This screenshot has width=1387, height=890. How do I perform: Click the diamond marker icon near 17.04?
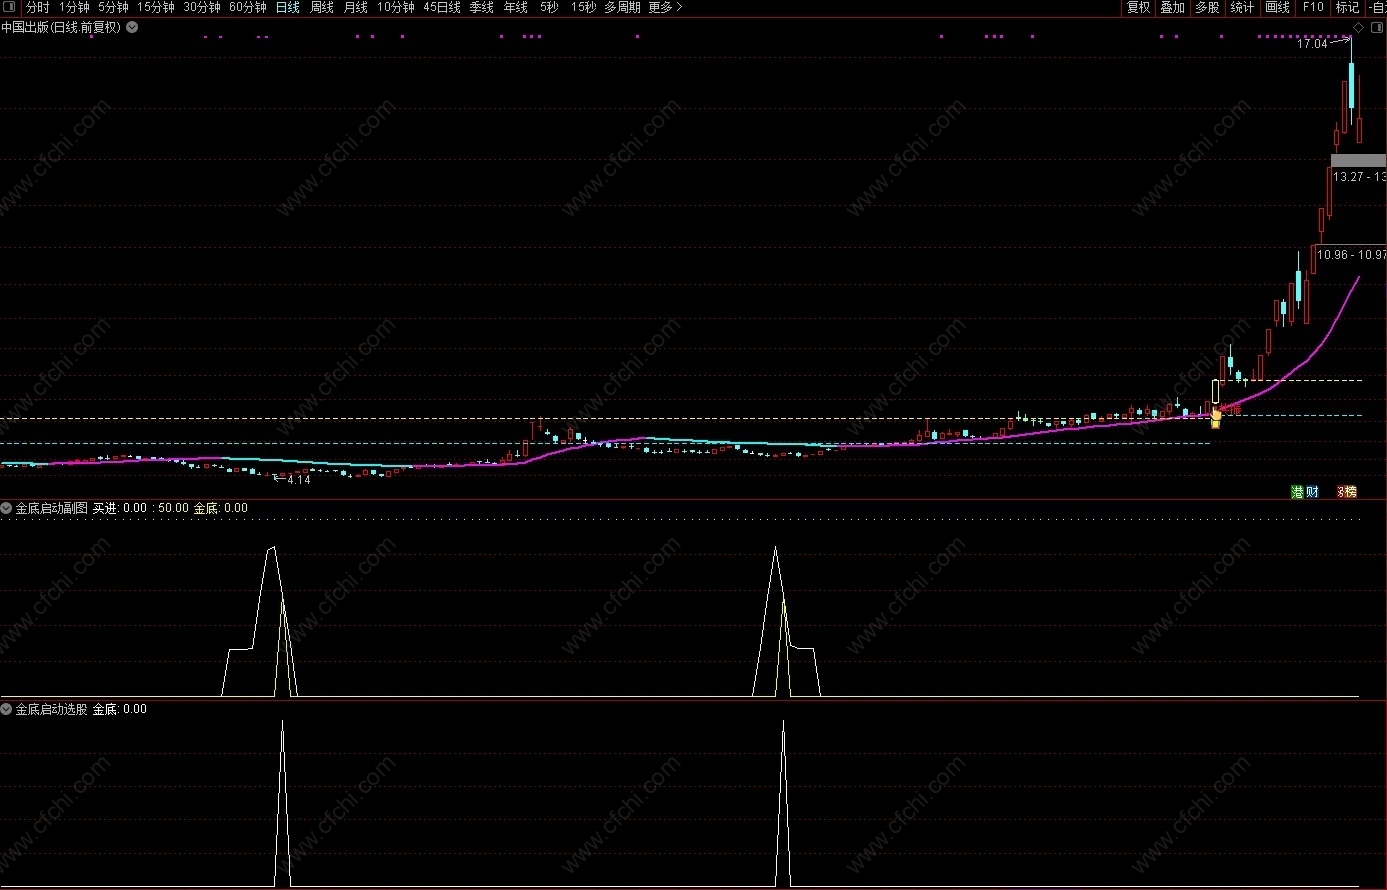point(1358,27)
